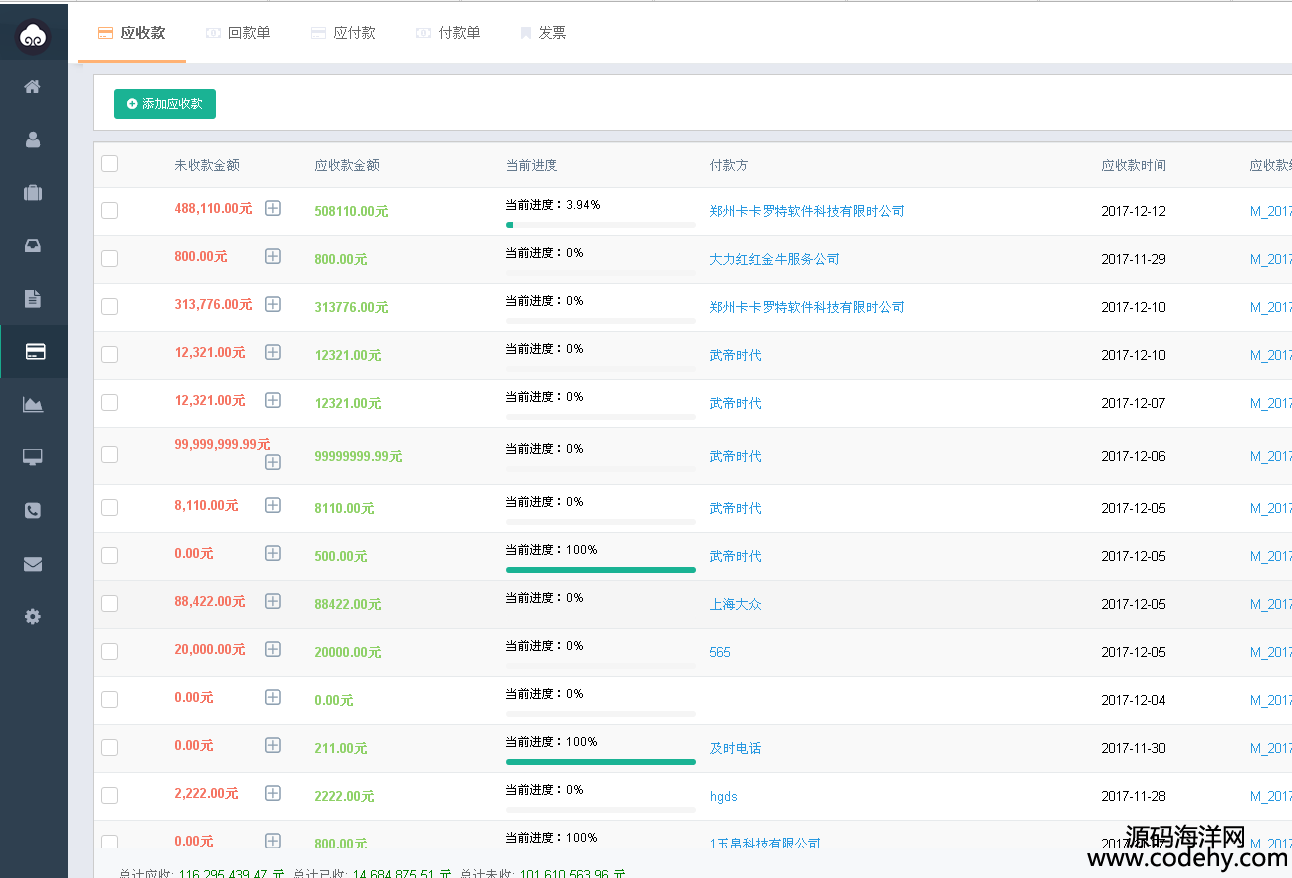This screenshot has height=878, width=1292.
Task: Click the 添加应收款 button
Action: 165,104
